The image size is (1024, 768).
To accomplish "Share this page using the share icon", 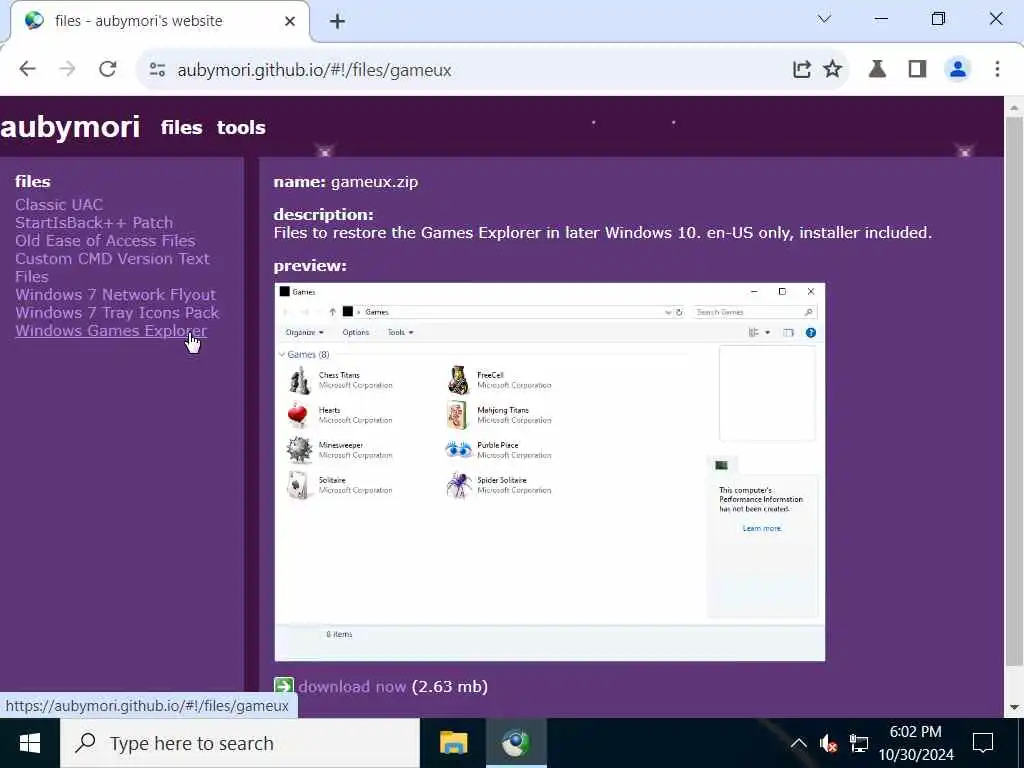I will (802, 69).
